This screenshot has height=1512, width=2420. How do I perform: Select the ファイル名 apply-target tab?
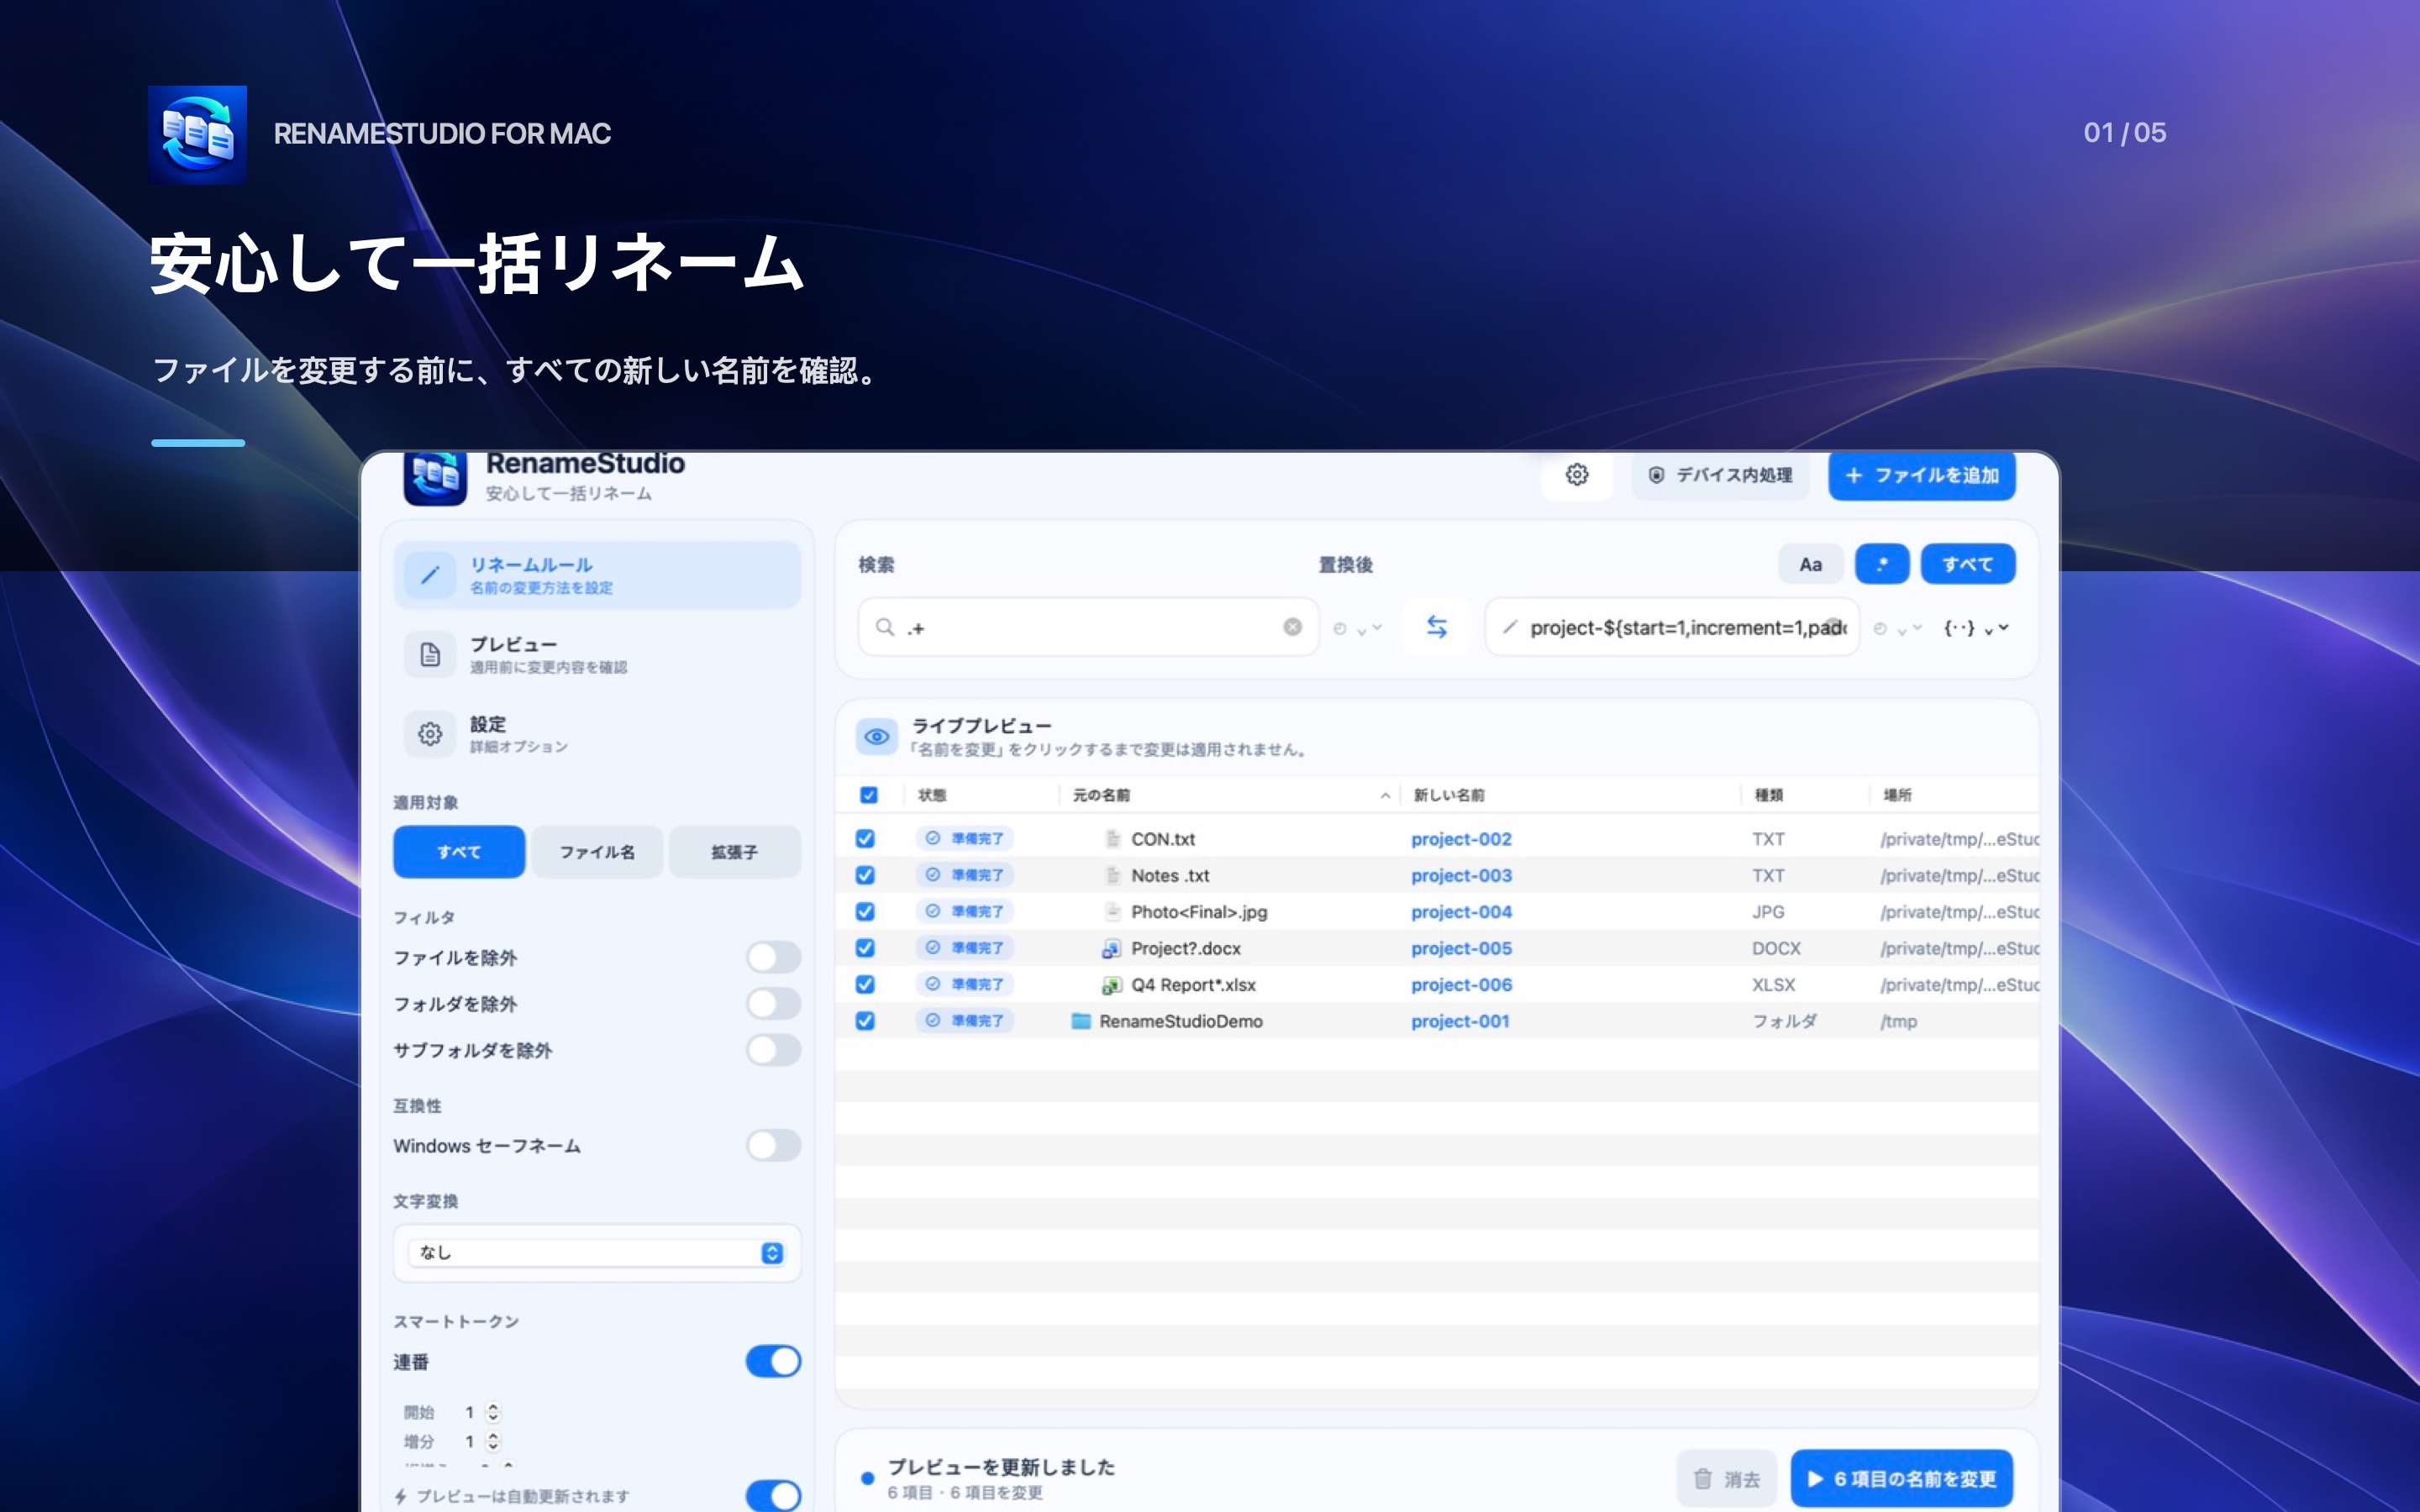[597, 852]
